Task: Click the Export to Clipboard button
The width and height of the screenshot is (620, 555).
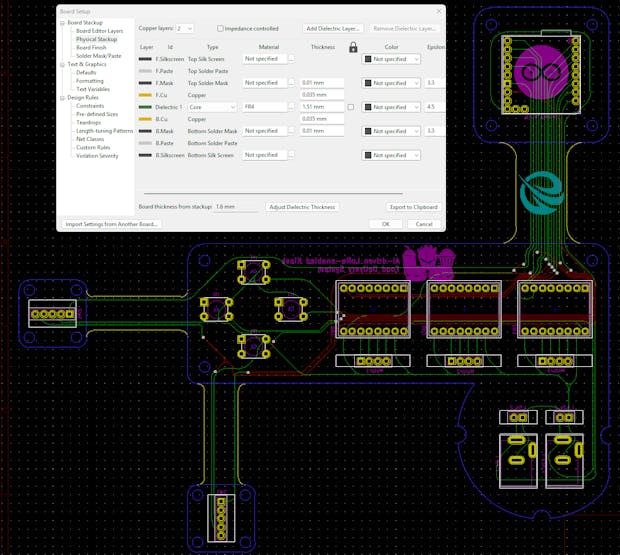Action: click(x=413, y=207)
